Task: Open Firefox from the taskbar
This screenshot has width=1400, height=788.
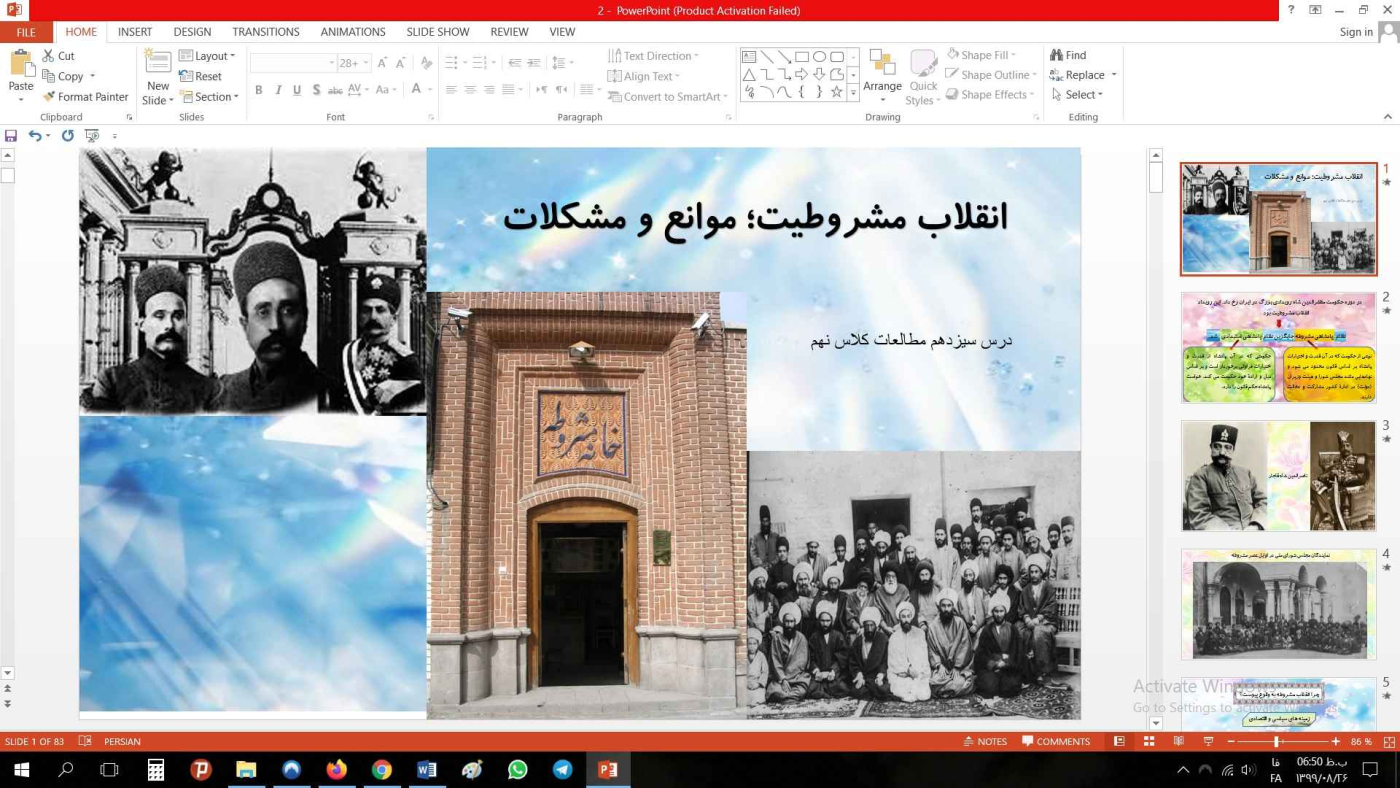Action: (x=336, y=770)
